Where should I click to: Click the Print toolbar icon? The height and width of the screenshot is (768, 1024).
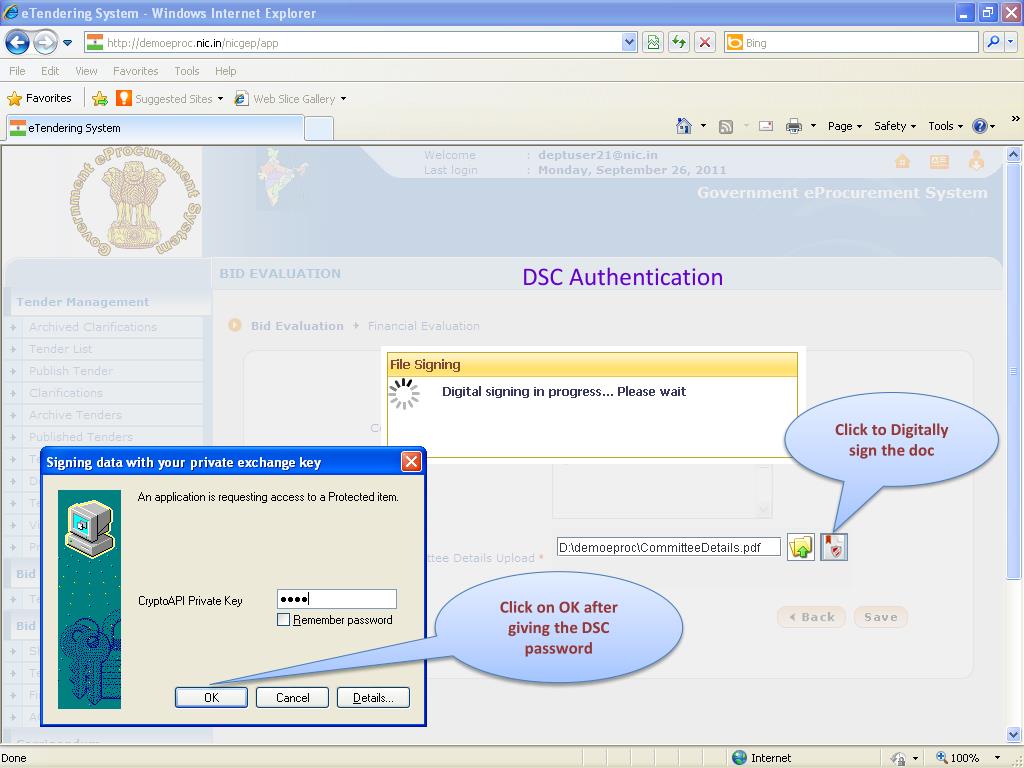(793, 126)
